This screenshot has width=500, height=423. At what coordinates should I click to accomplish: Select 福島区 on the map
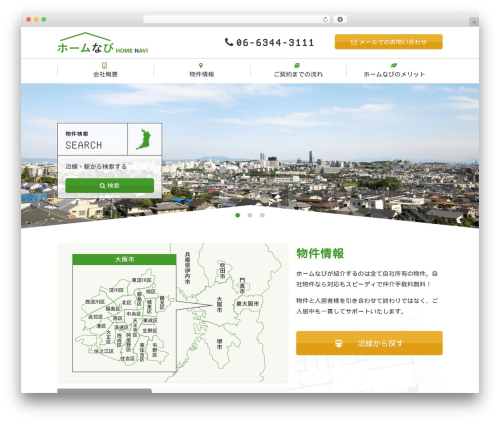tap(113, 309)
